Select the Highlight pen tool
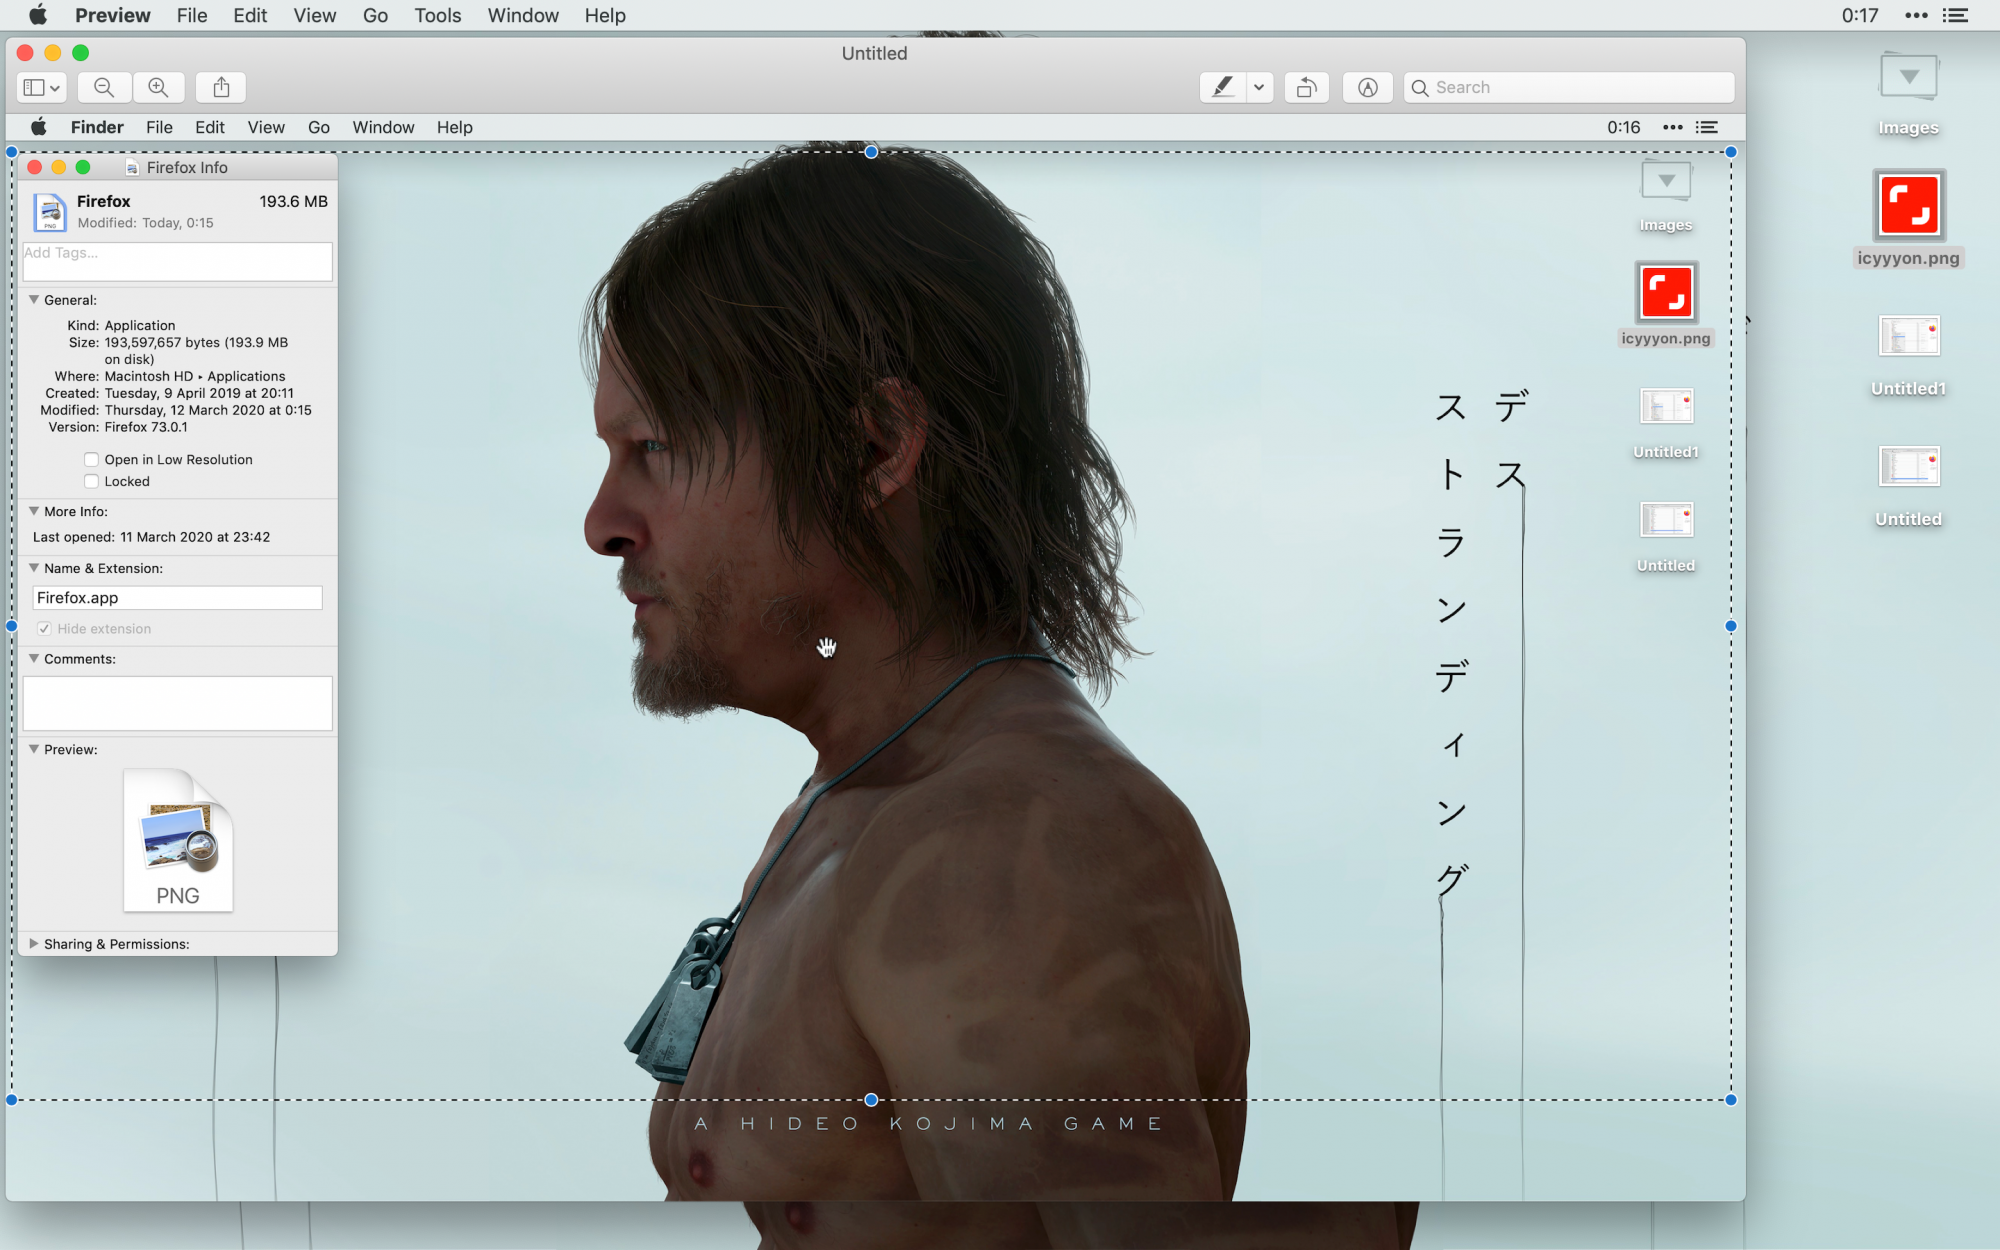 pyautogui.click(x=1223, y=88)
